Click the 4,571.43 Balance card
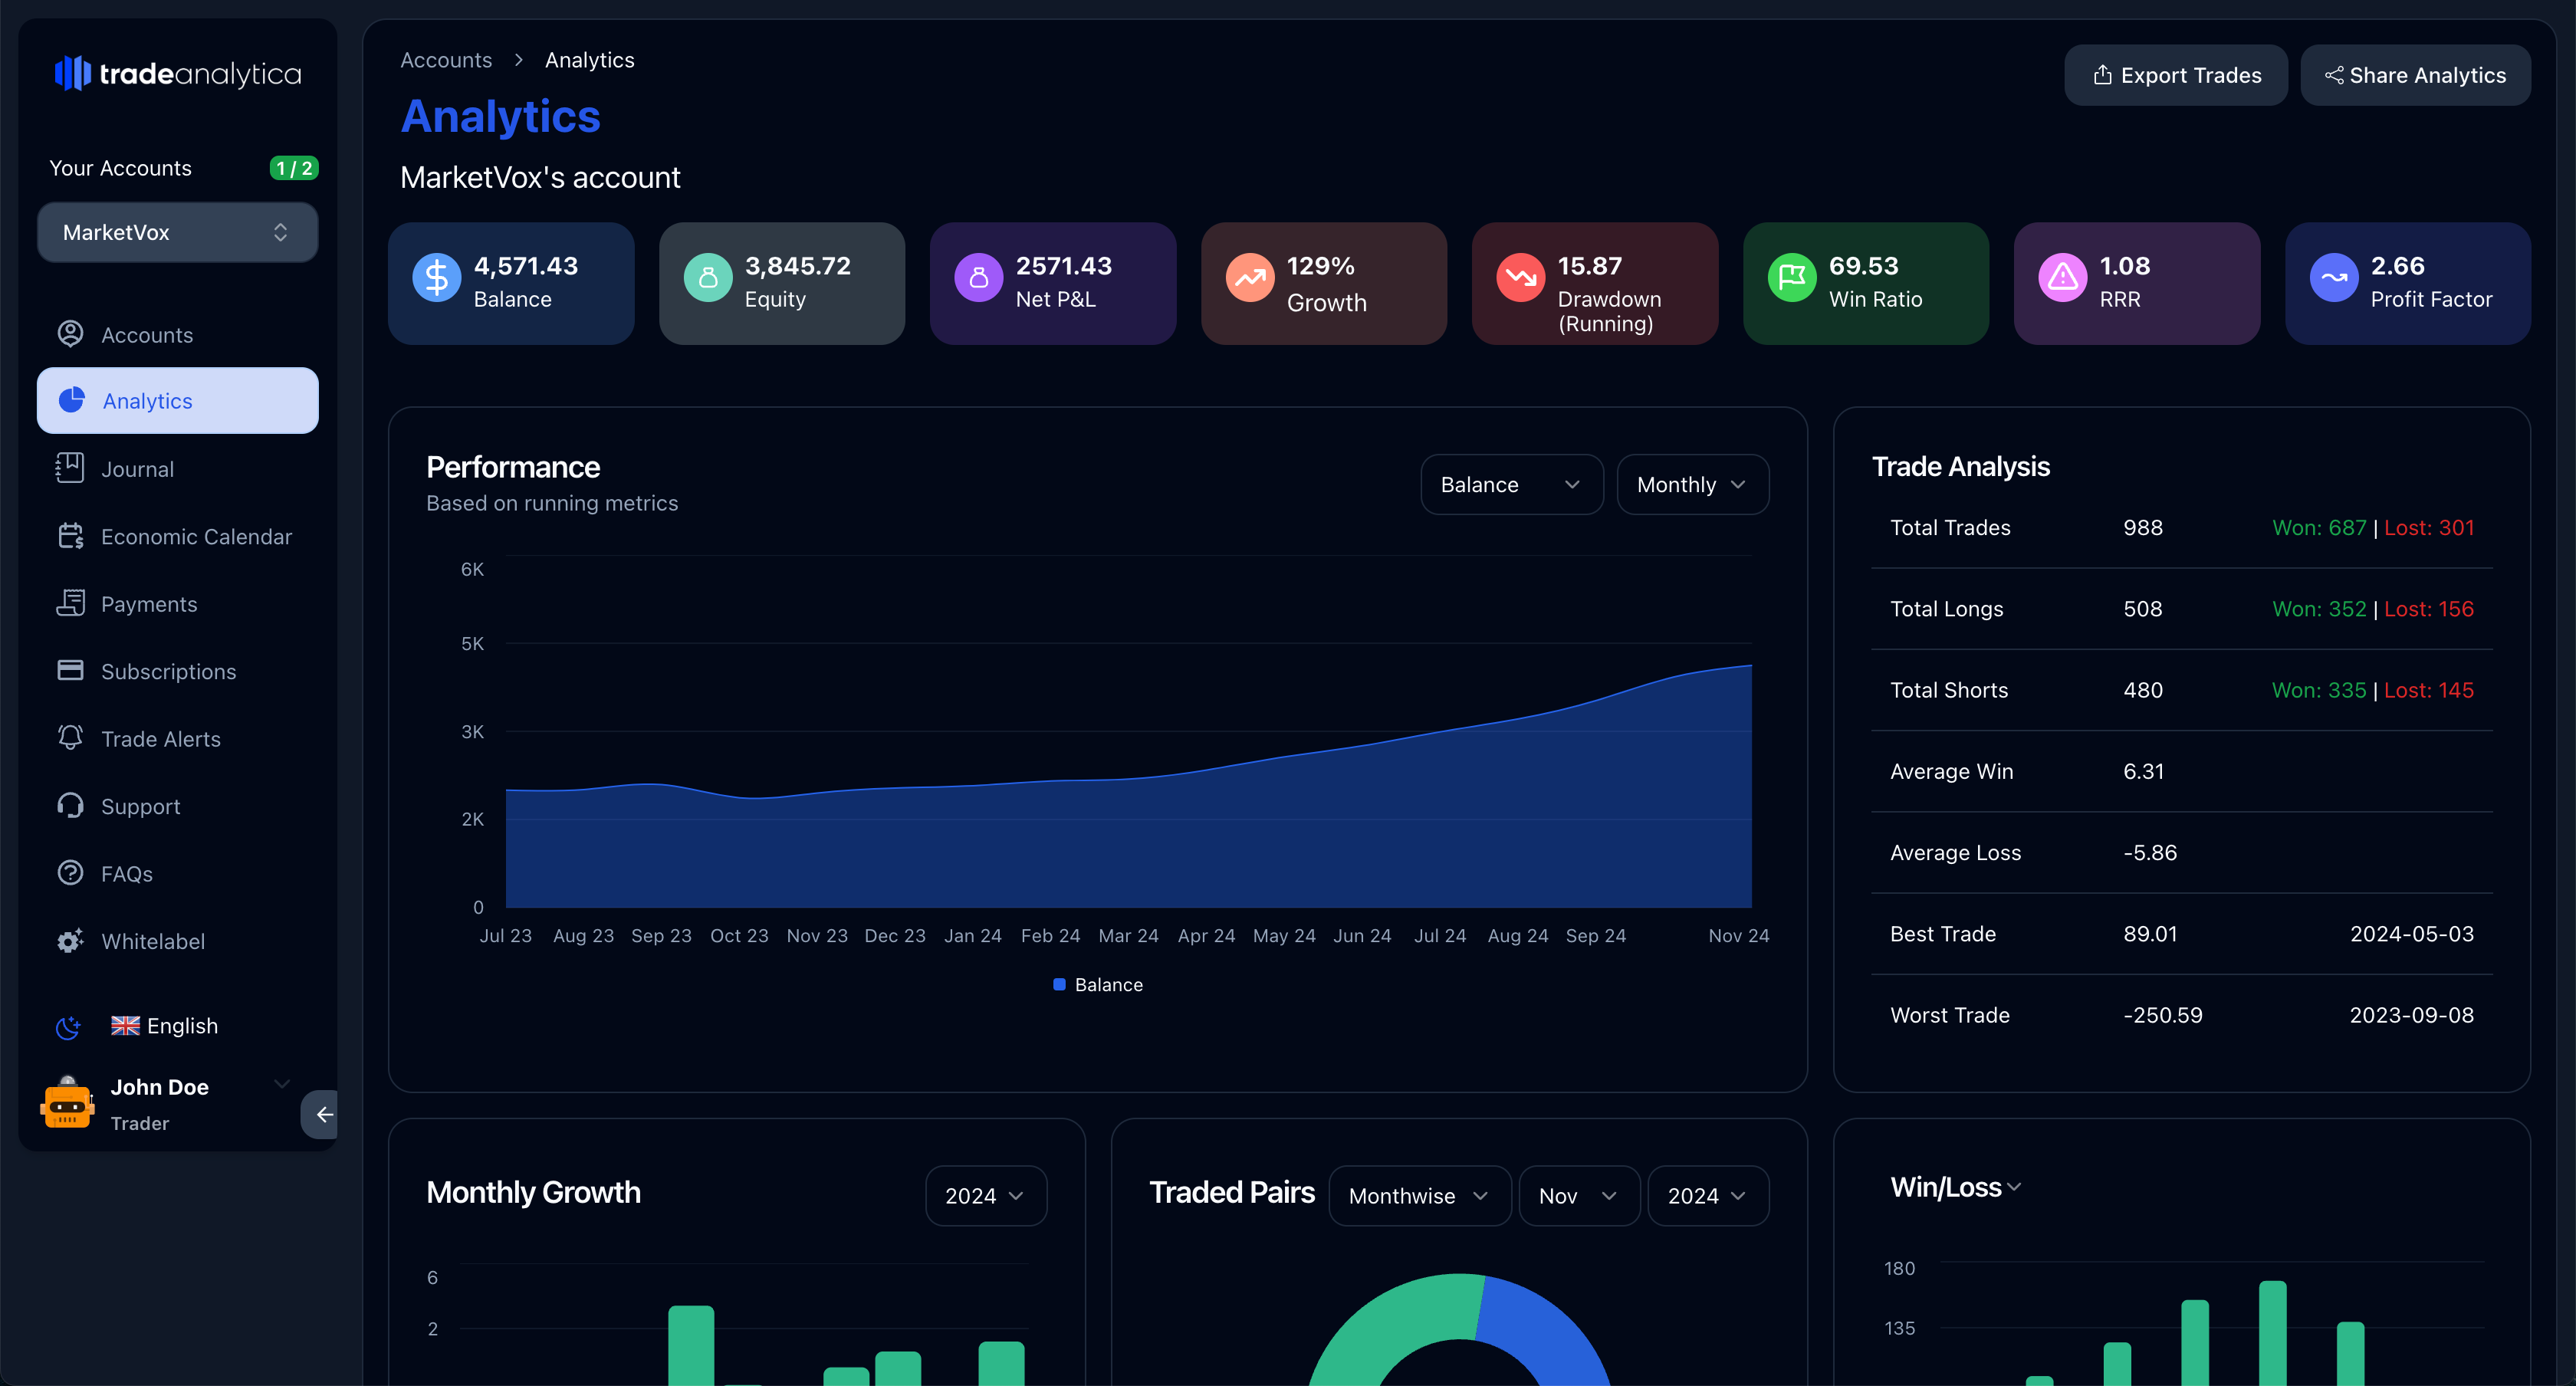 coord(511,283)
